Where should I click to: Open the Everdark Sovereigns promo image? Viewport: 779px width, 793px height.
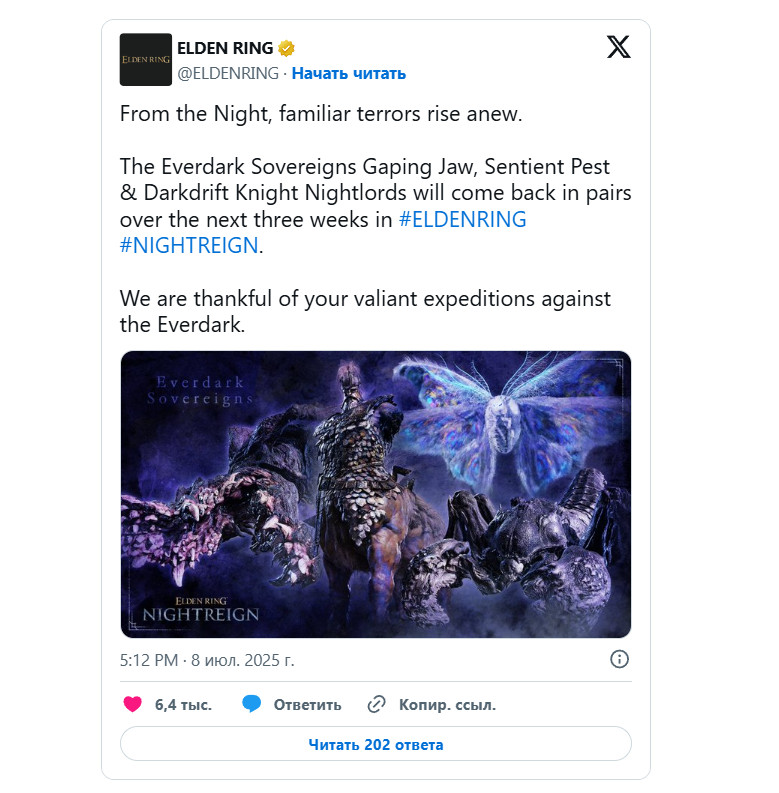[376, 494]
